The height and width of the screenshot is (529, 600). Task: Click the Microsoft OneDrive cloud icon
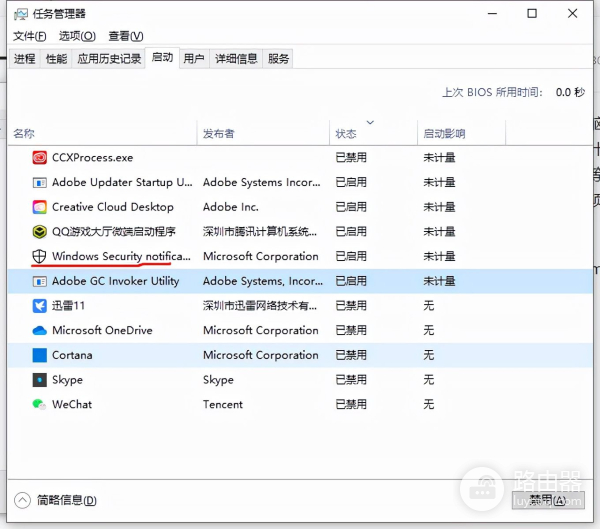tap(39, 331)
